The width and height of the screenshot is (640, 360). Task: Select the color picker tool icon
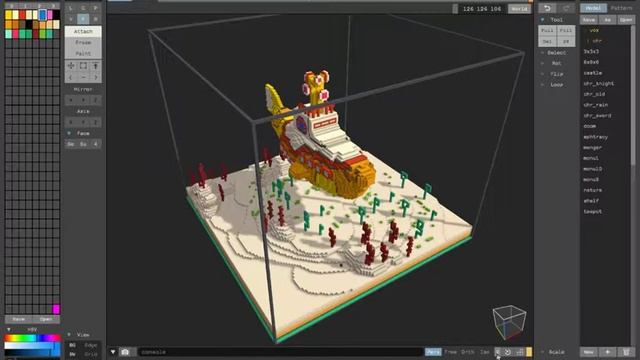96,66
